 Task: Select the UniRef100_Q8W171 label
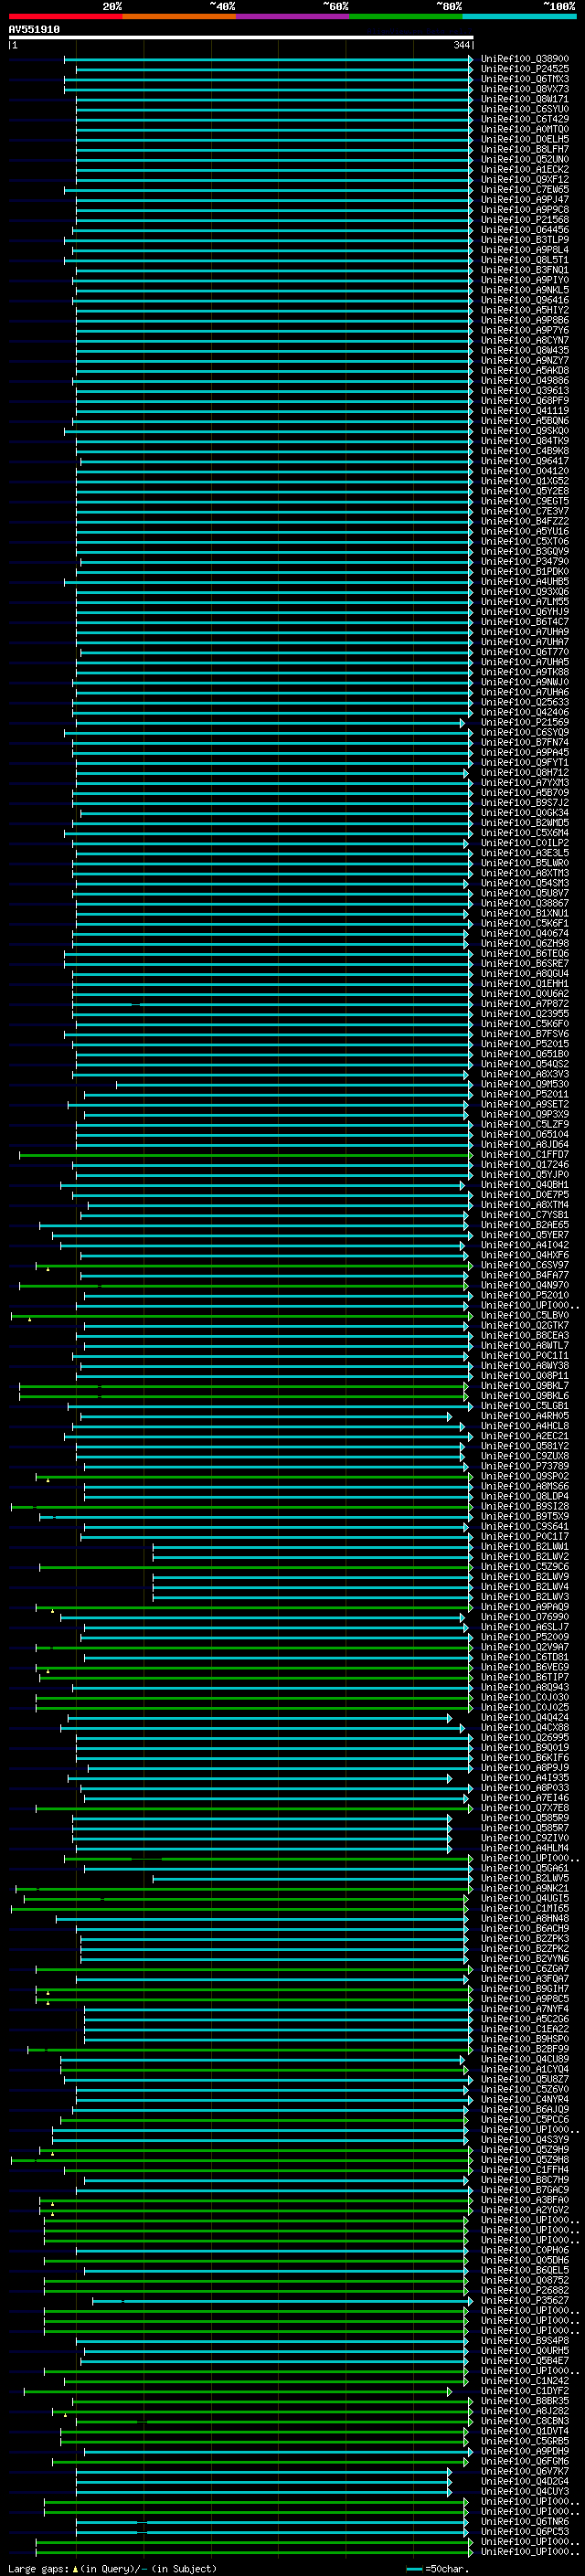[x=525, y=99]
